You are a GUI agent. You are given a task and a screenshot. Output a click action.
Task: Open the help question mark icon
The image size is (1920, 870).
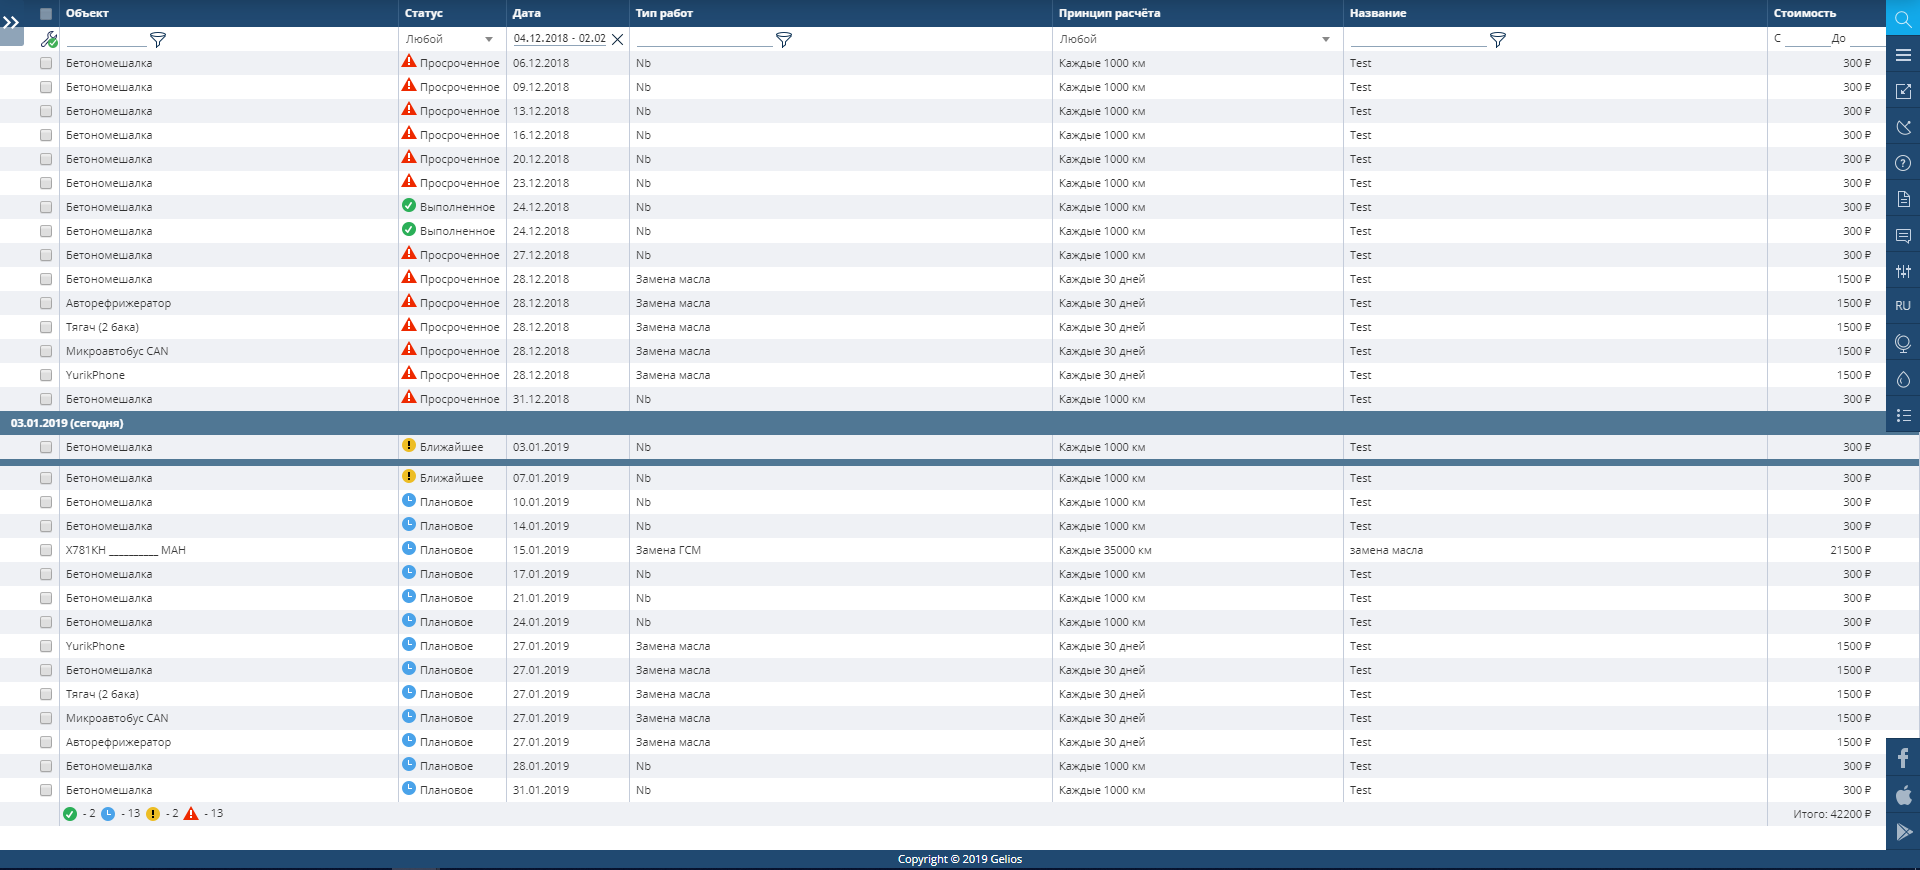tap(1903, 163)
